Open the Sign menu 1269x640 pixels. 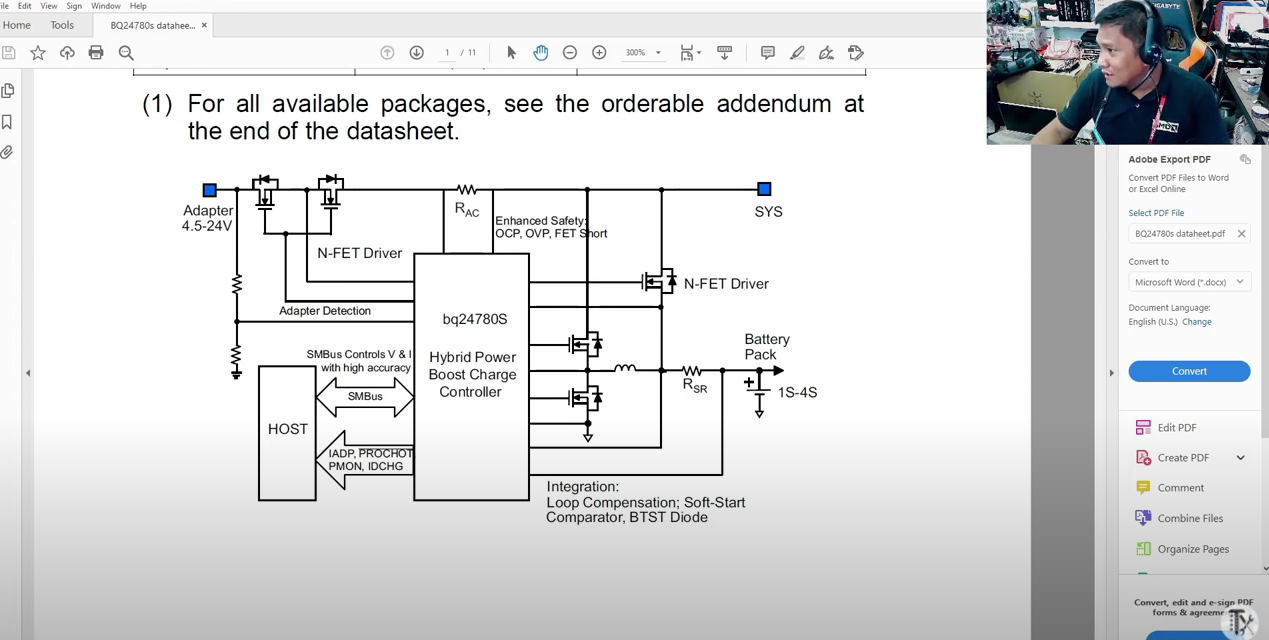[74, 6]
